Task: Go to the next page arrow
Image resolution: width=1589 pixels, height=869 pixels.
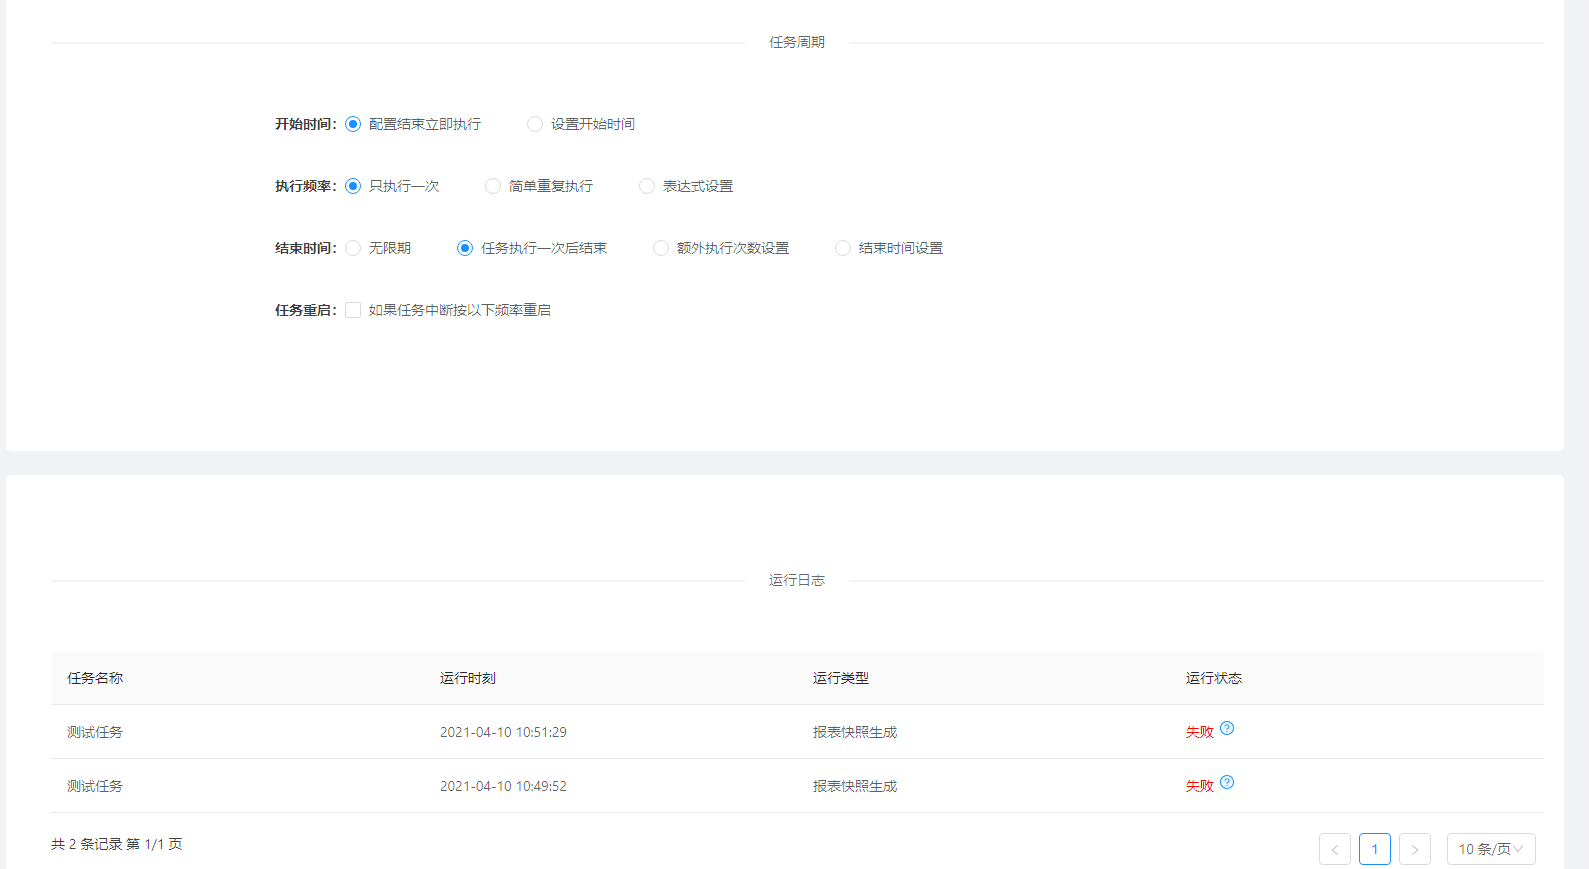Action: [x=1415, y=849]
